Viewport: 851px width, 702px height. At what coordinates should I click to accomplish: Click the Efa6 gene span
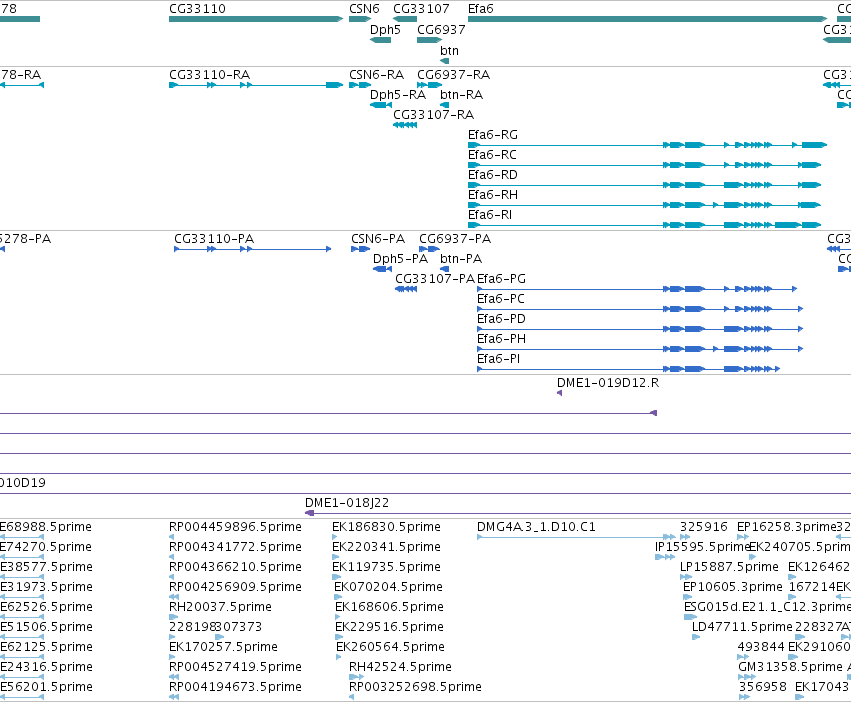tap(647, 19)
